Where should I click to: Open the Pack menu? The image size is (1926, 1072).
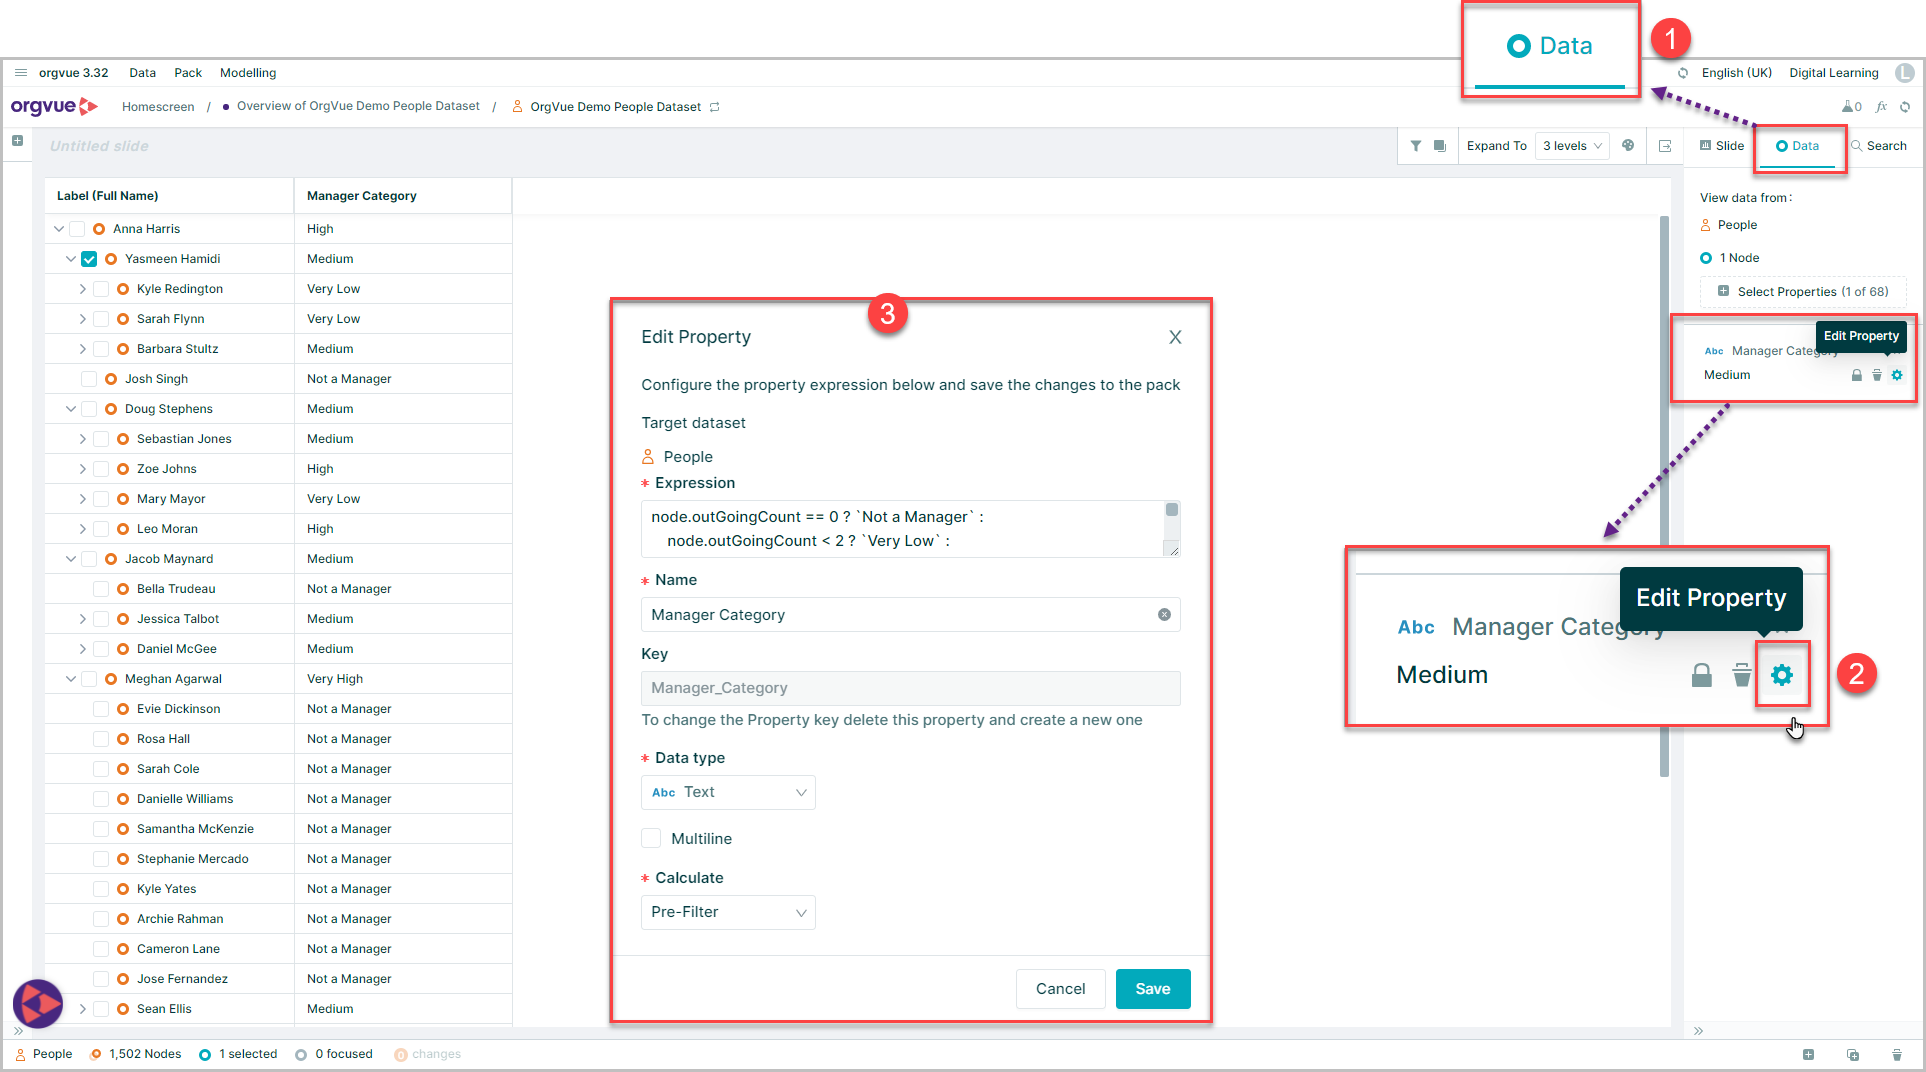coord(188,73)
